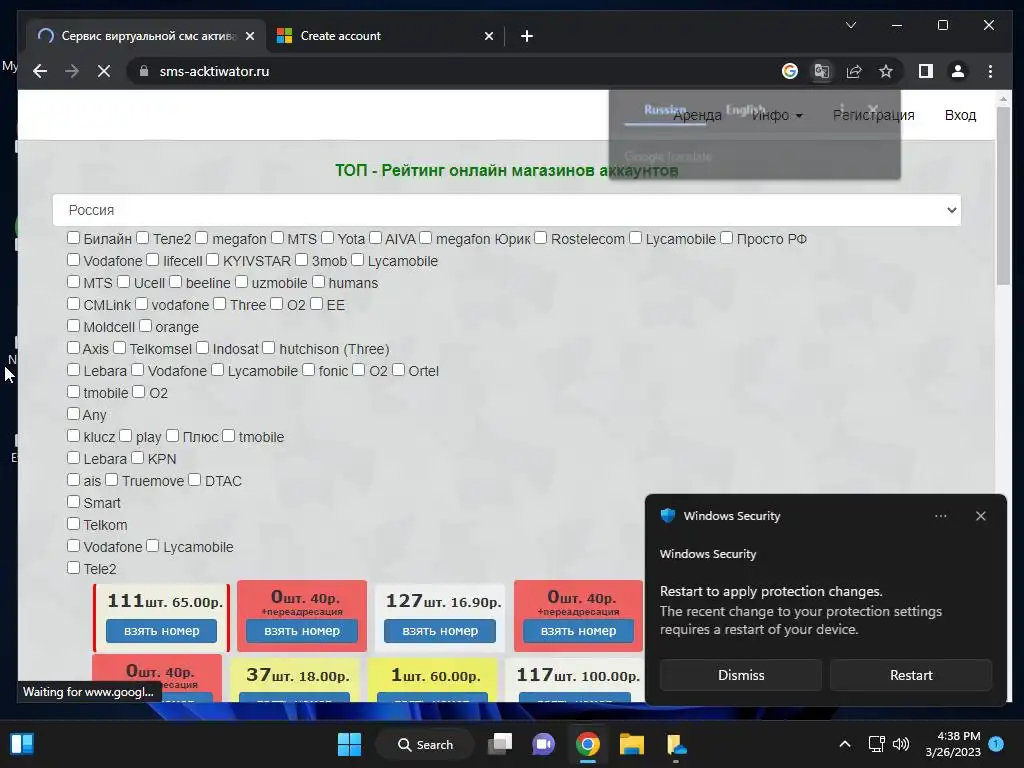This screenshot has height=768, width=1024.
Task: Open Chrome three-dot menu
Action: [990, 71]
